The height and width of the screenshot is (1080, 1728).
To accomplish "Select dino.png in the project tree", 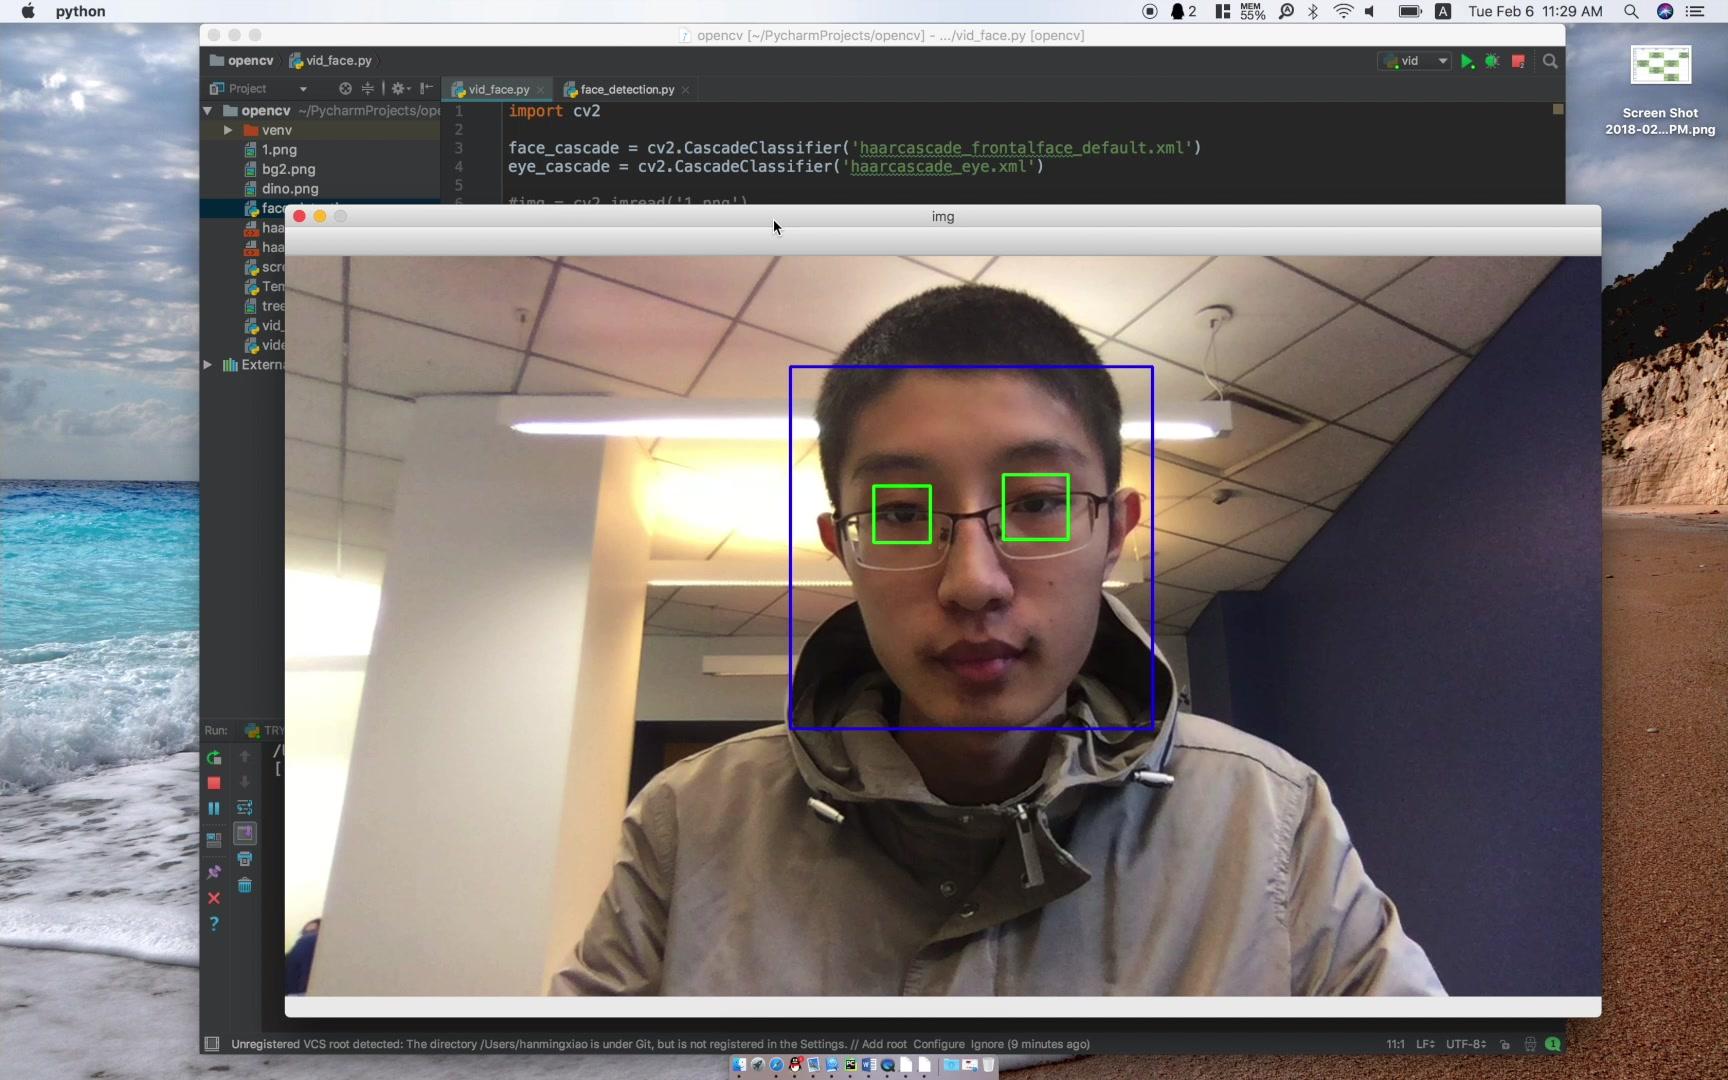I will click(x=290, y=189).
